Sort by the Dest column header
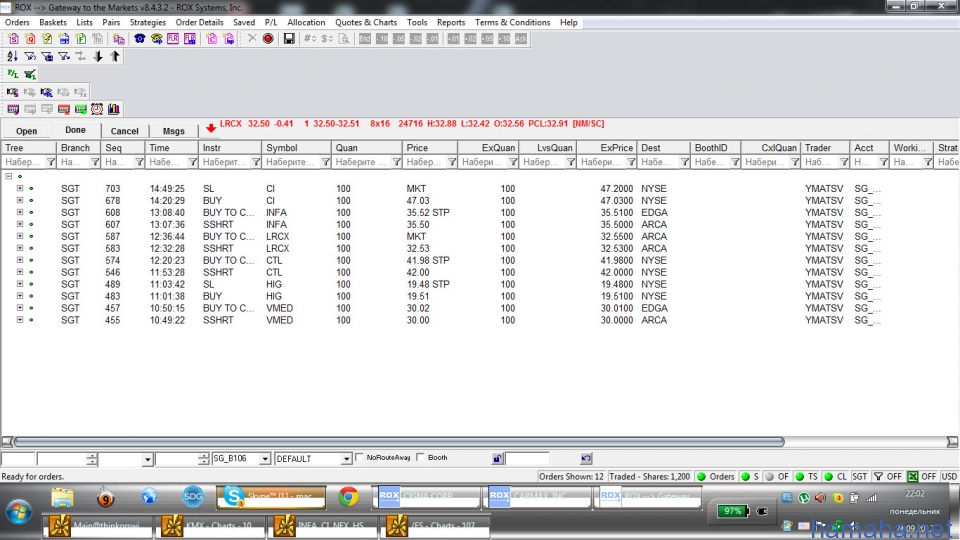The image size is (960, 540). click(x=664, y=148)
